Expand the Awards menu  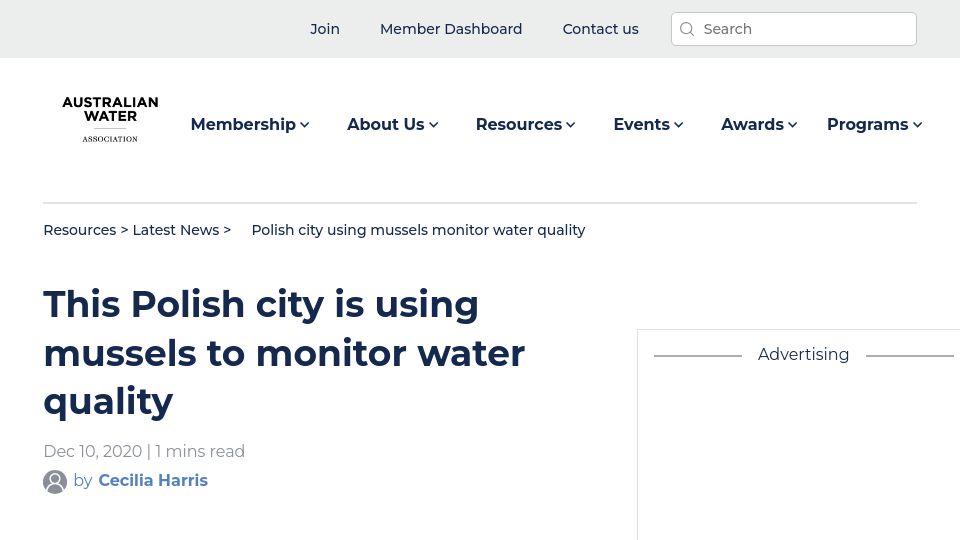pyautogui.click(x=759, y=124)
